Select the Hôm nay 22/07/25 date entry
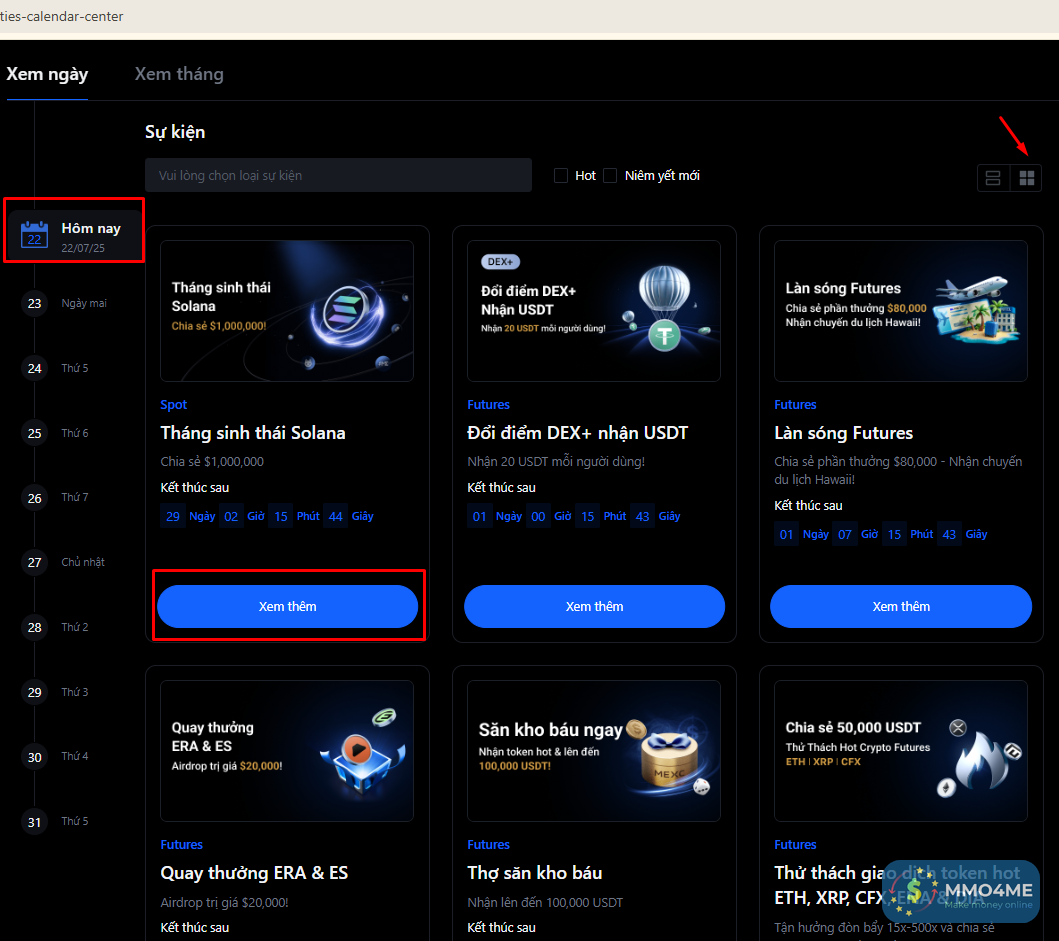This screenshot has width=1059, height=941. (x=74, y=235)
